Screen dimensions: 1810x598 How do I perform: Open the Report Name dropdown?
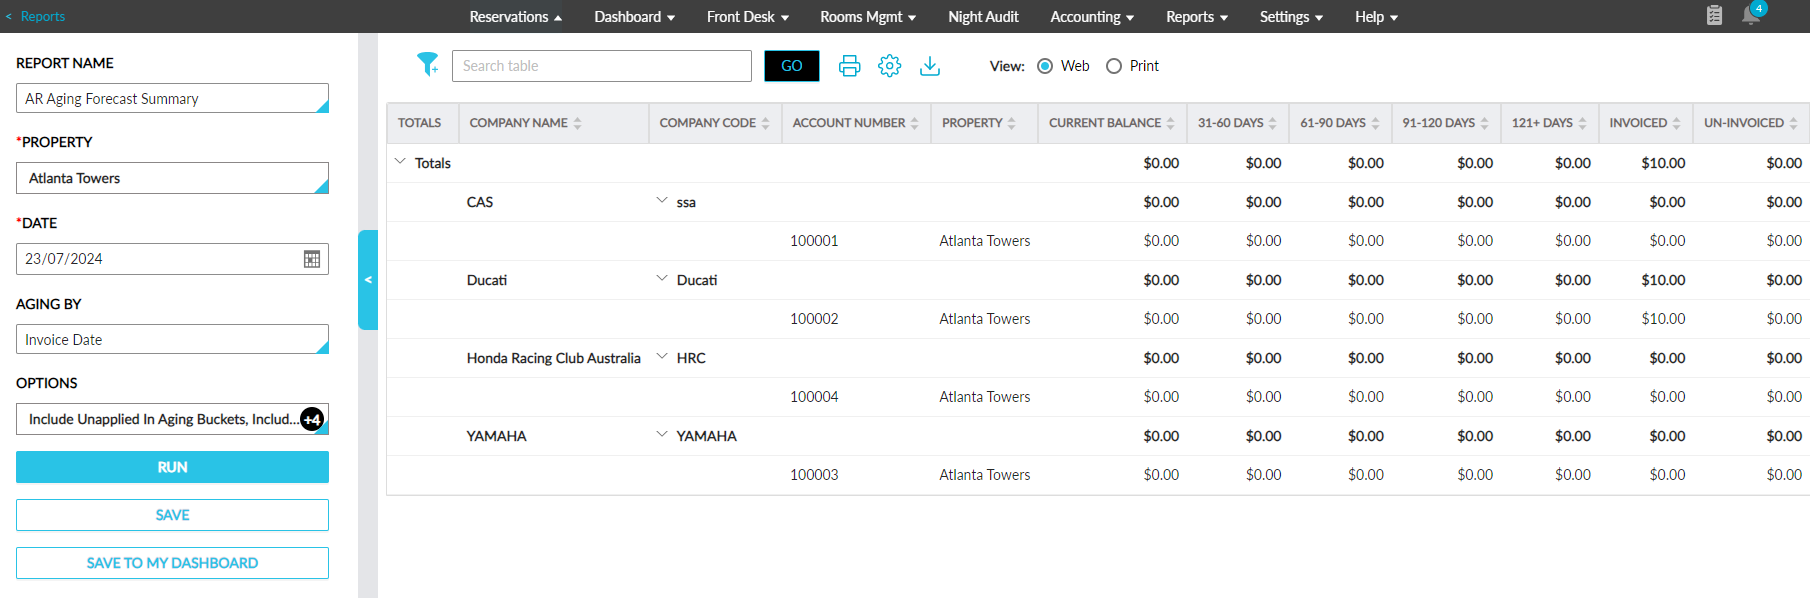172,98
